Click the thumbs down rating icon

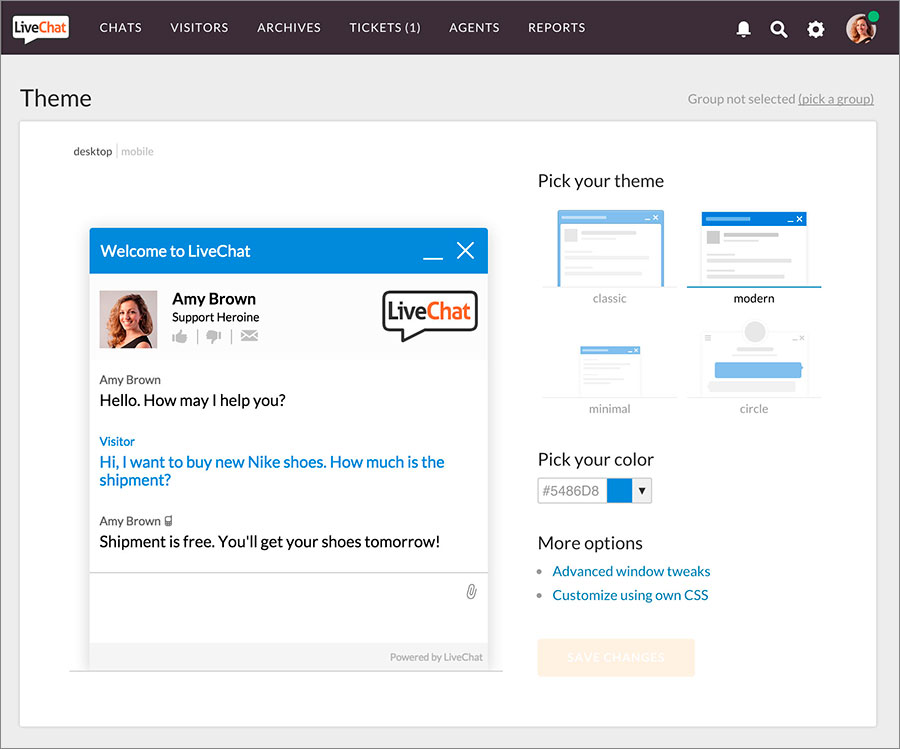214,336
